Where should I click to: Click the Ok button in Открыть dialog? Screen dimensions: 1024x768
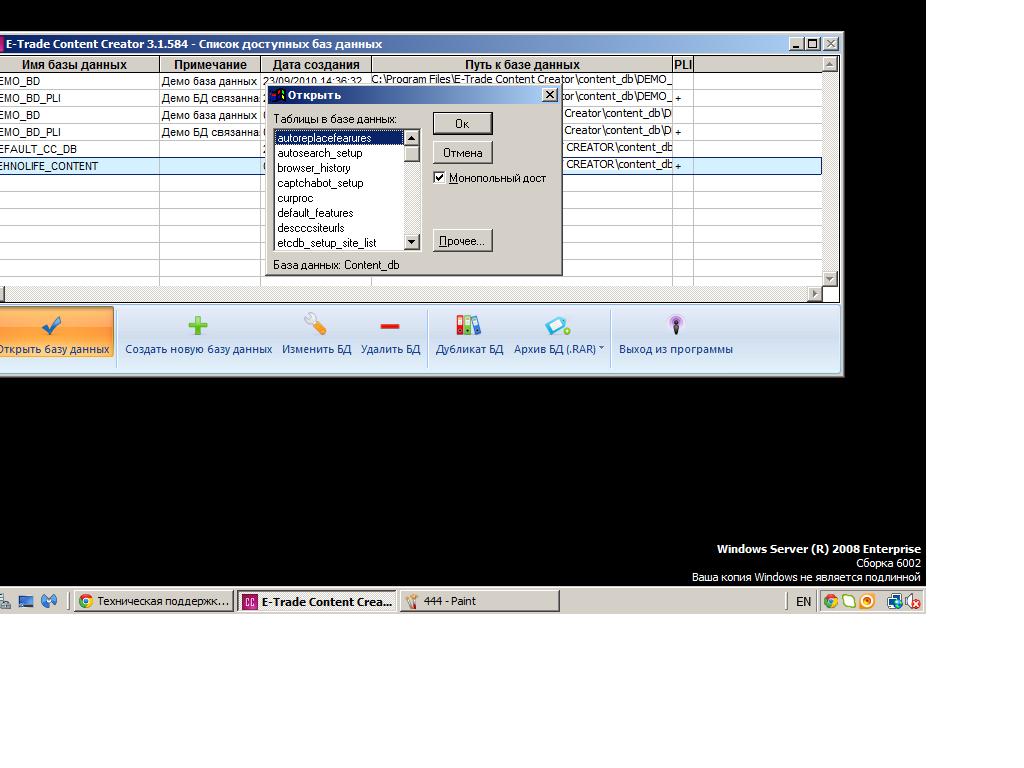pyautogui.click(x=462, y=123)
